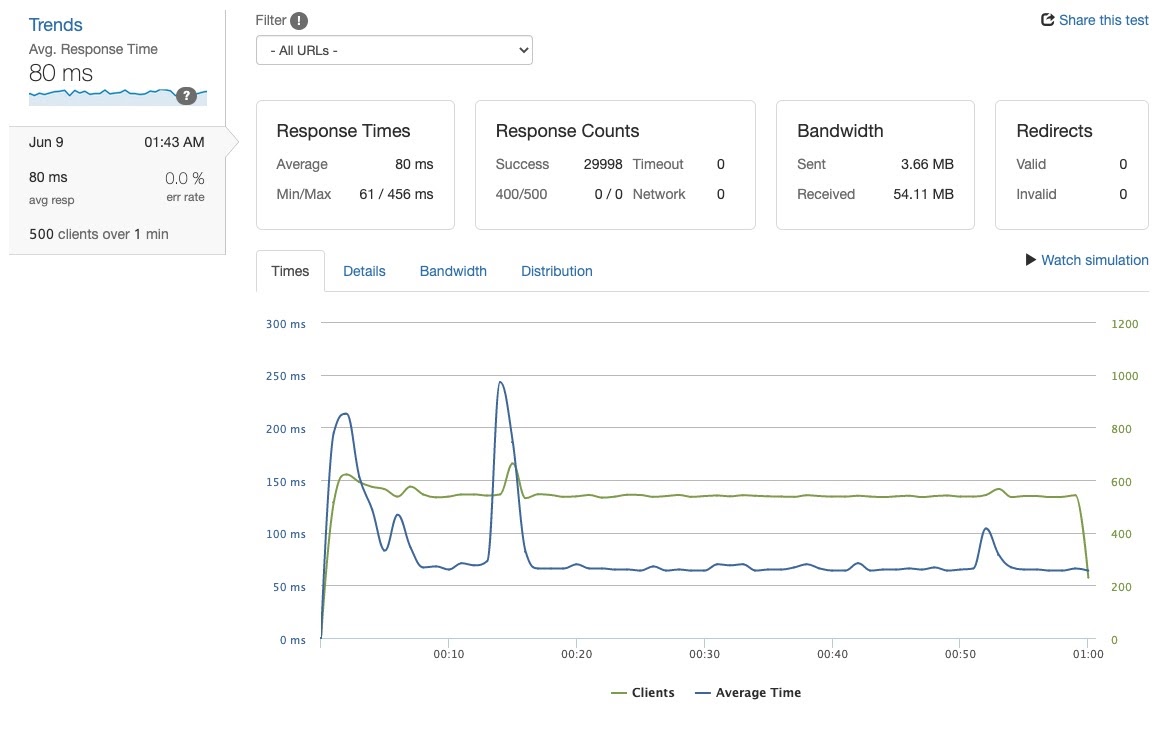
Task: Click the 400/500 label in Response Counts
Action: pyautogui.click(x=521, y=194)
